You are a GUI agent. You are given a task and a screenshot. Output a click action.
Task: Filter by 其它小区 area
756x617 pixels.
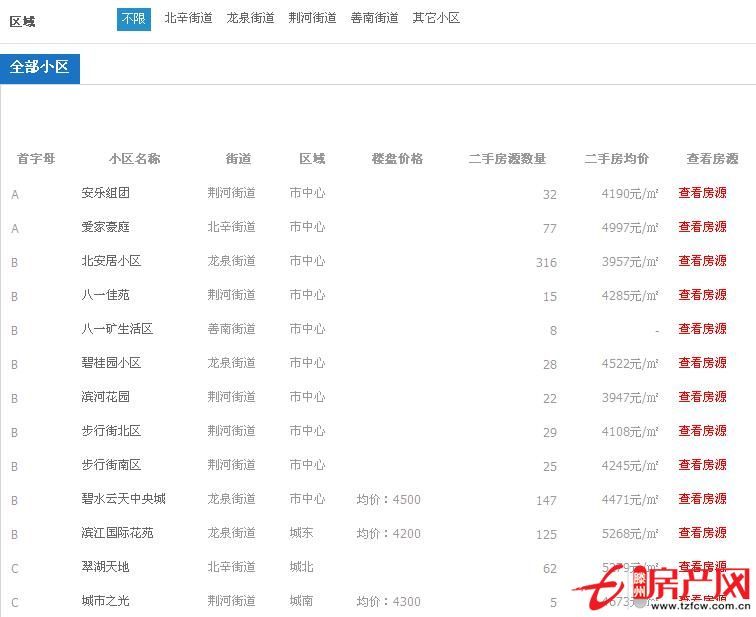click(436, 18)
